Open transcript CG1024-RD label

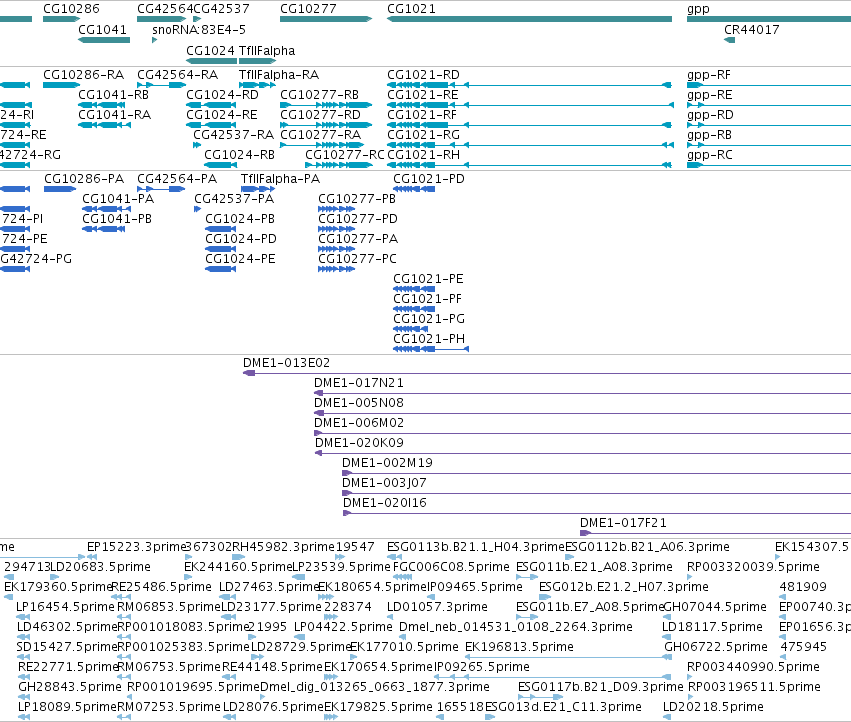click(x=223, y=94)
